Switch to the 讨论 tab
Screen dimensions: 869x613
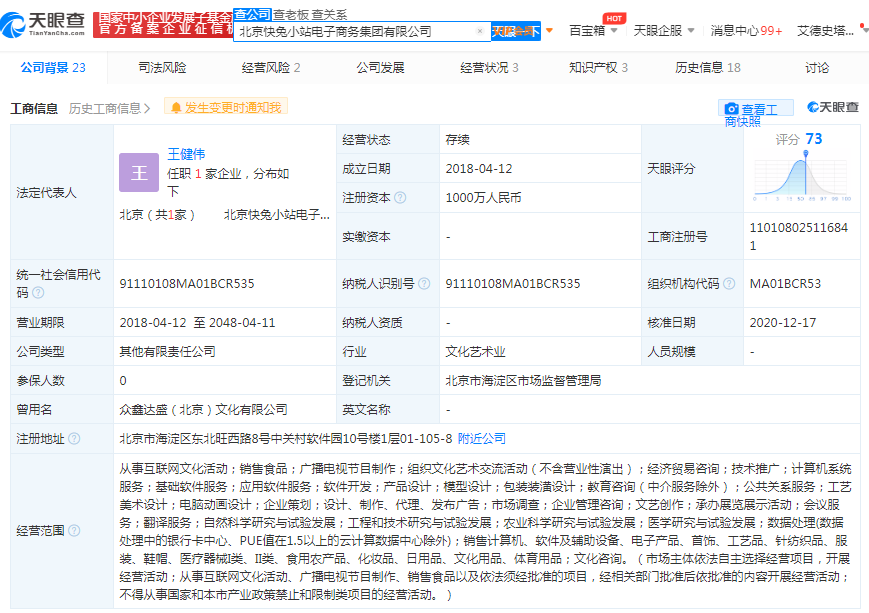[817, 68]
